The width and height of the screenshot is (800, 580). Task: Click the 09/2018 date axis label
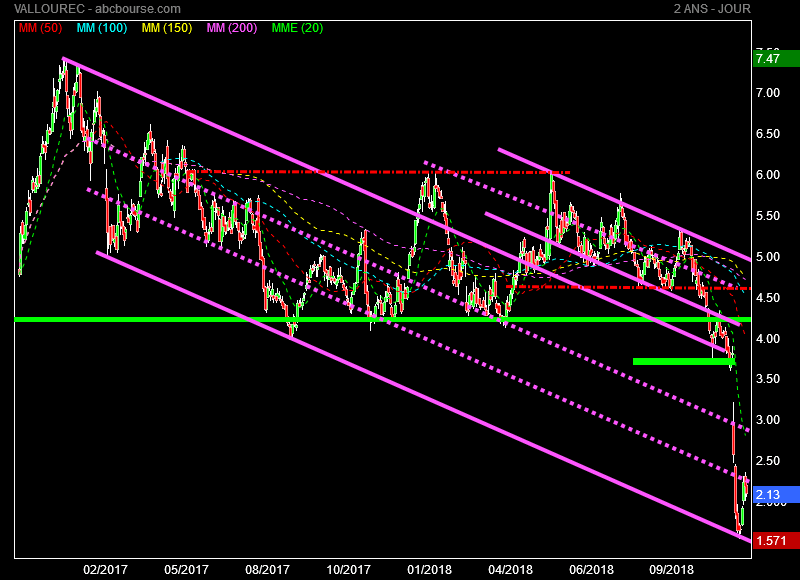tap(671, 569)
